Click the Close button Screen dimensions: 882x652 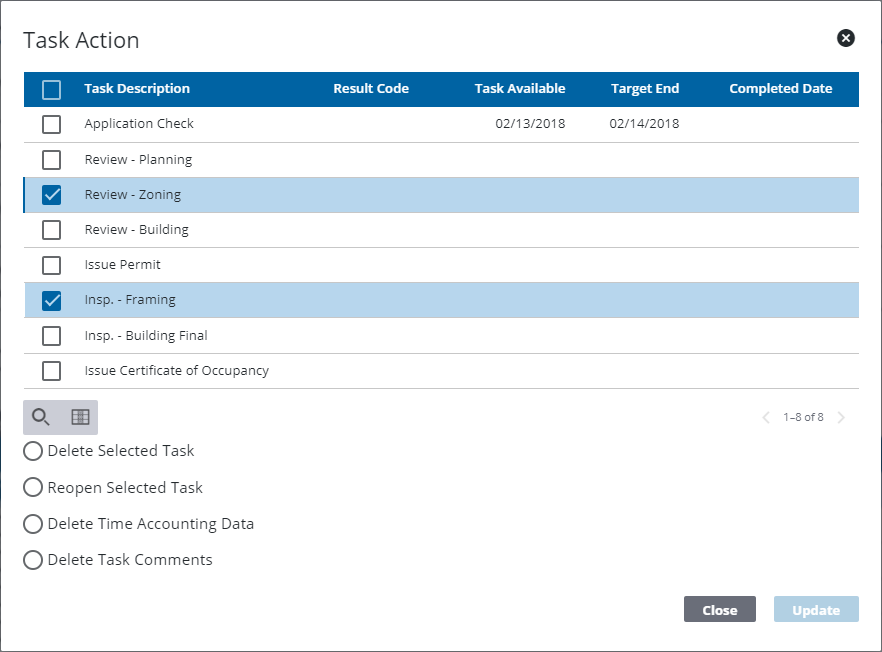tap(719, 609)
